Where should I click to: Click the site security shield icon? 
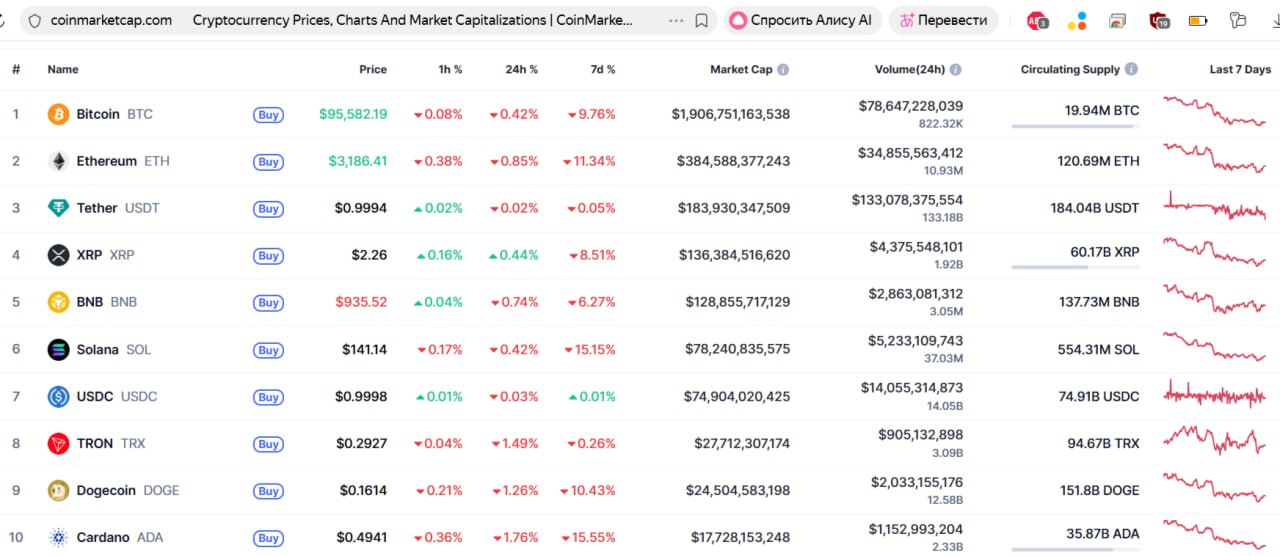[34, 20]
